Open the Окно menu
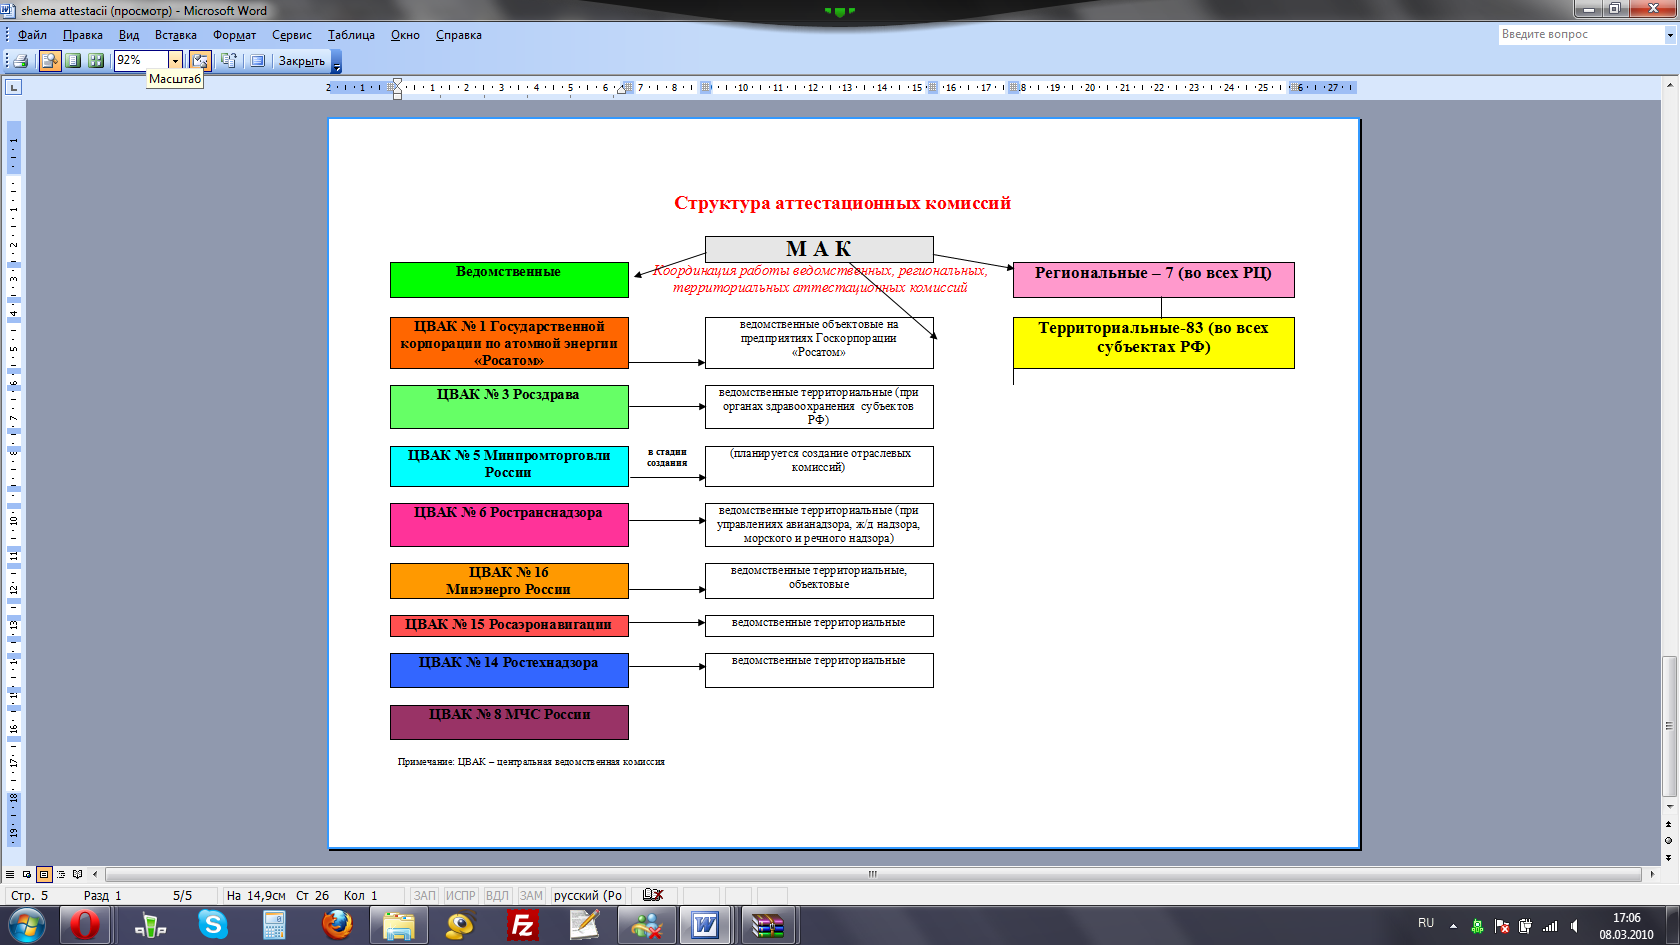The height and width of the screenshot is (945, 1680). point(405,35)
